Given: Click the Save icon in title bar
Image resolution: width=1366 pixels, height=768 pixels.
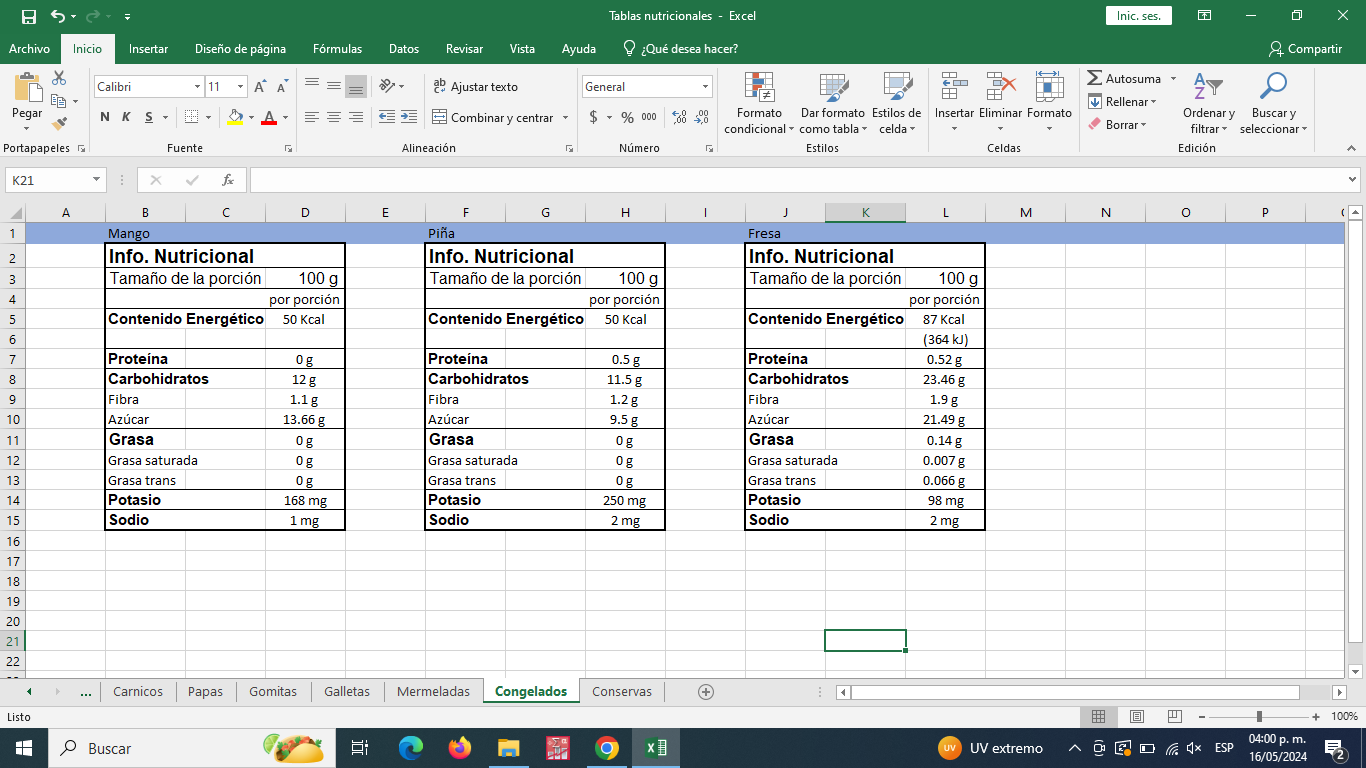Looking at the screenshot, I should coord(28,16).
